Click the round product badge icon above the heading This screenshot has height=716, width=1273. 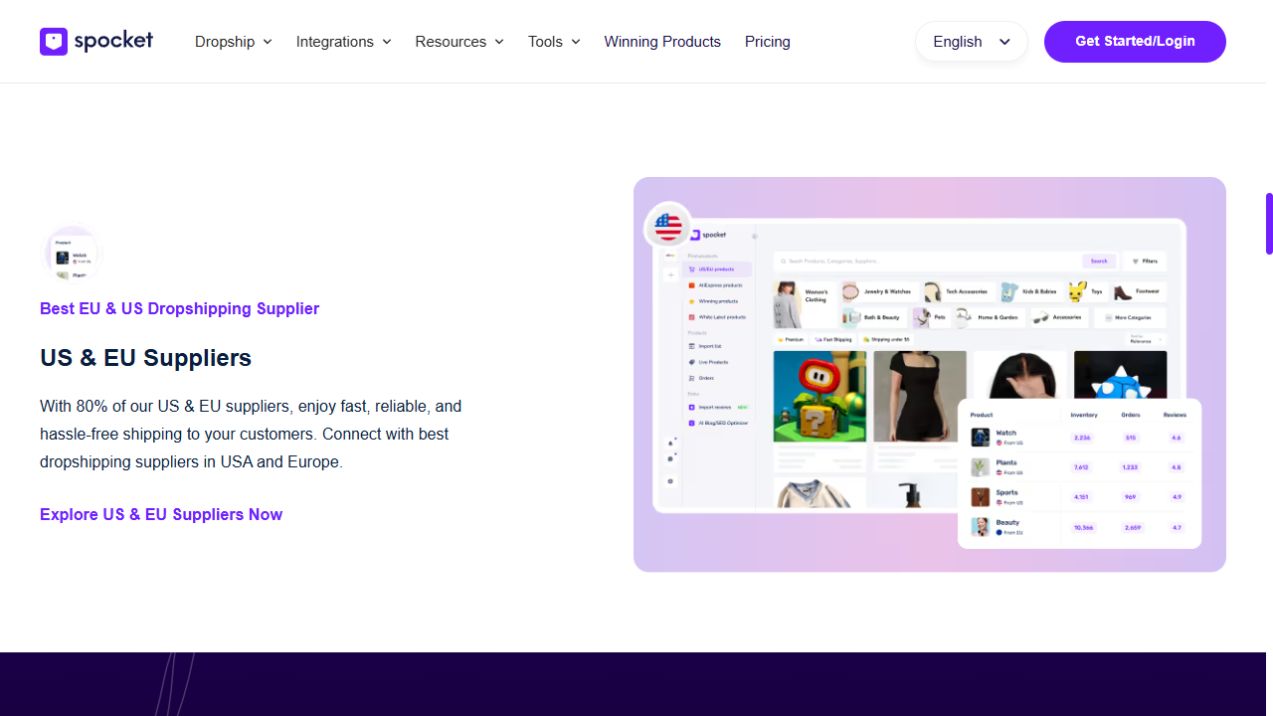click(x=72, y=254)
